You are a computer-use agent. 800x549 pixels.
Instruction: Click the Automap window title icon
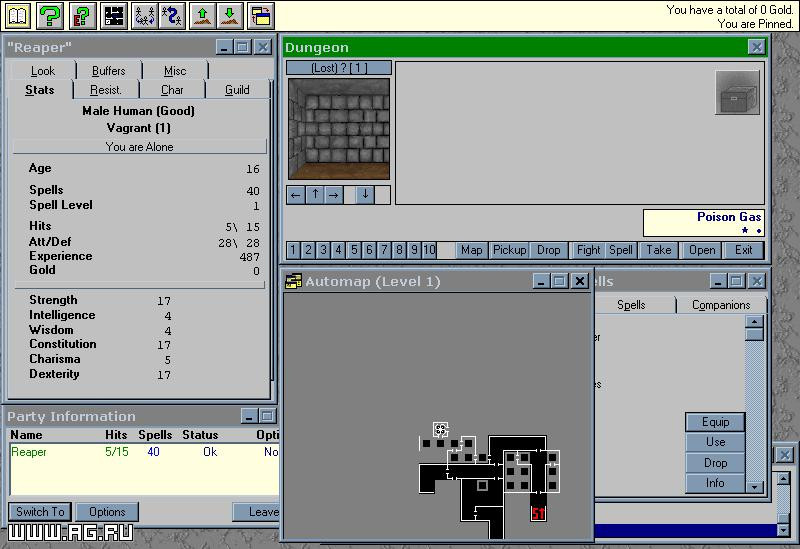pos(293,281)
